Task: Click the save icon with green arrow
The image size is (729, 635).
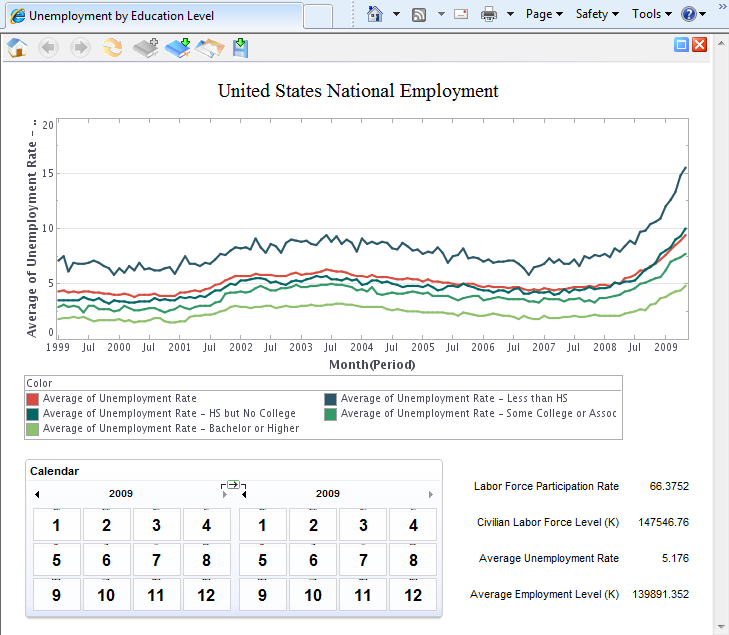Action: click(241, 48)
